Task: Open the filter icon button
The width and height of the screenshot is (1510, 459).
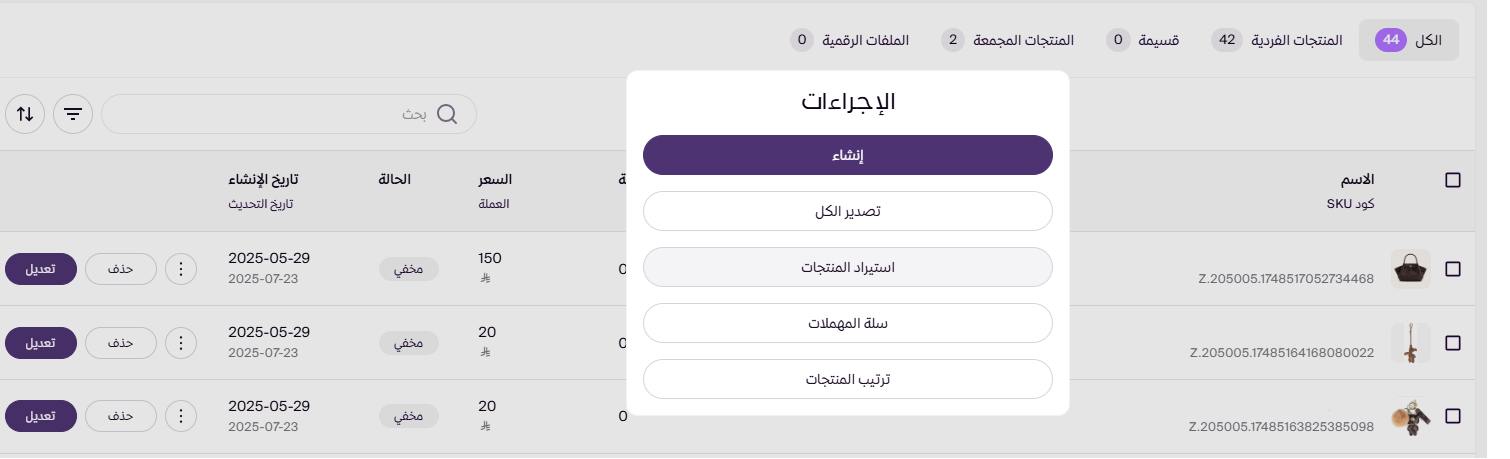Action: [73, 114]
